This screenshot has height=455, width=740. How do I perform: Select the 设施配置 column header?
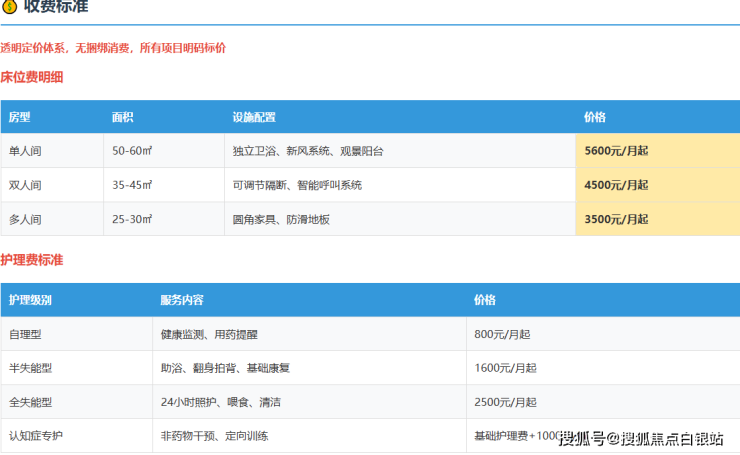point(254,117)
